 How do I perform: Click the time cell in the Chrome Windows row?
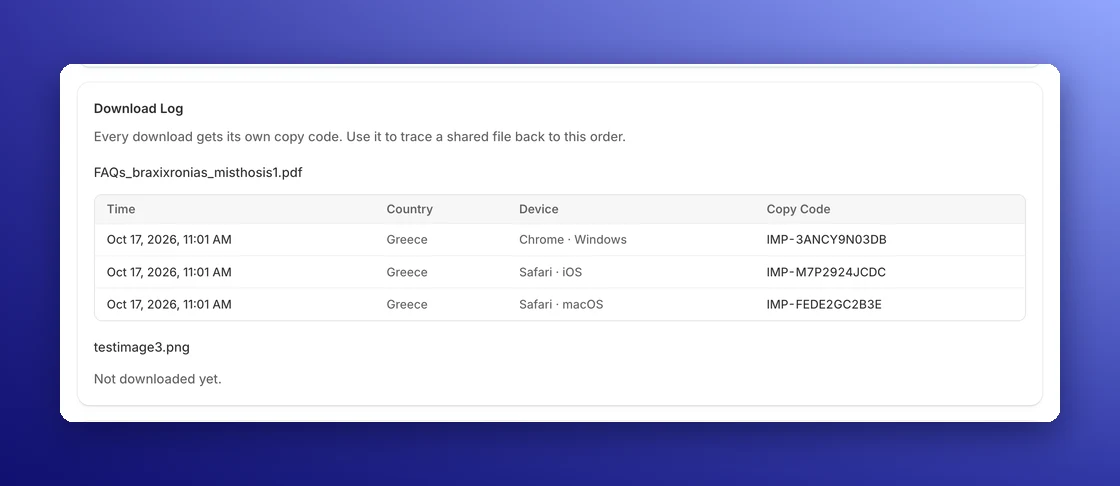click(169, 240)
